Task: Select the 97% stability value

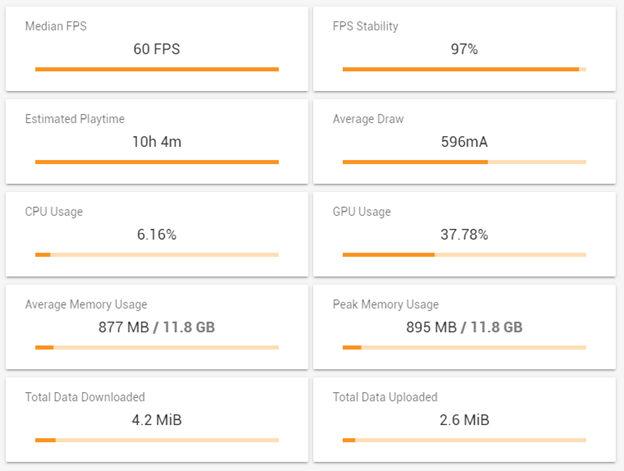Action: coord(464,48)
